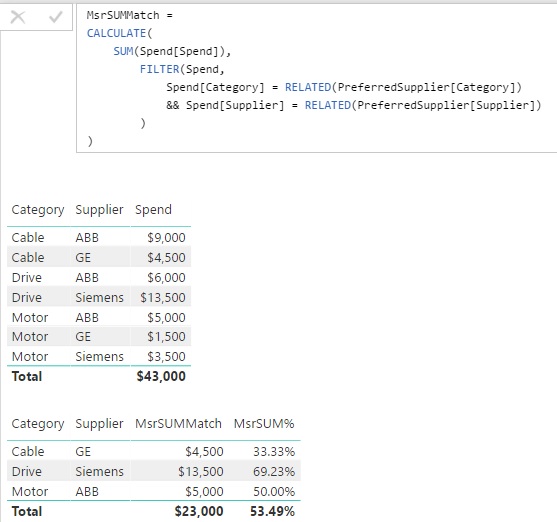Select Cable in the lower MsrSUMMatch table
This screenshot has height=522, width=557.
pos(28,452)
